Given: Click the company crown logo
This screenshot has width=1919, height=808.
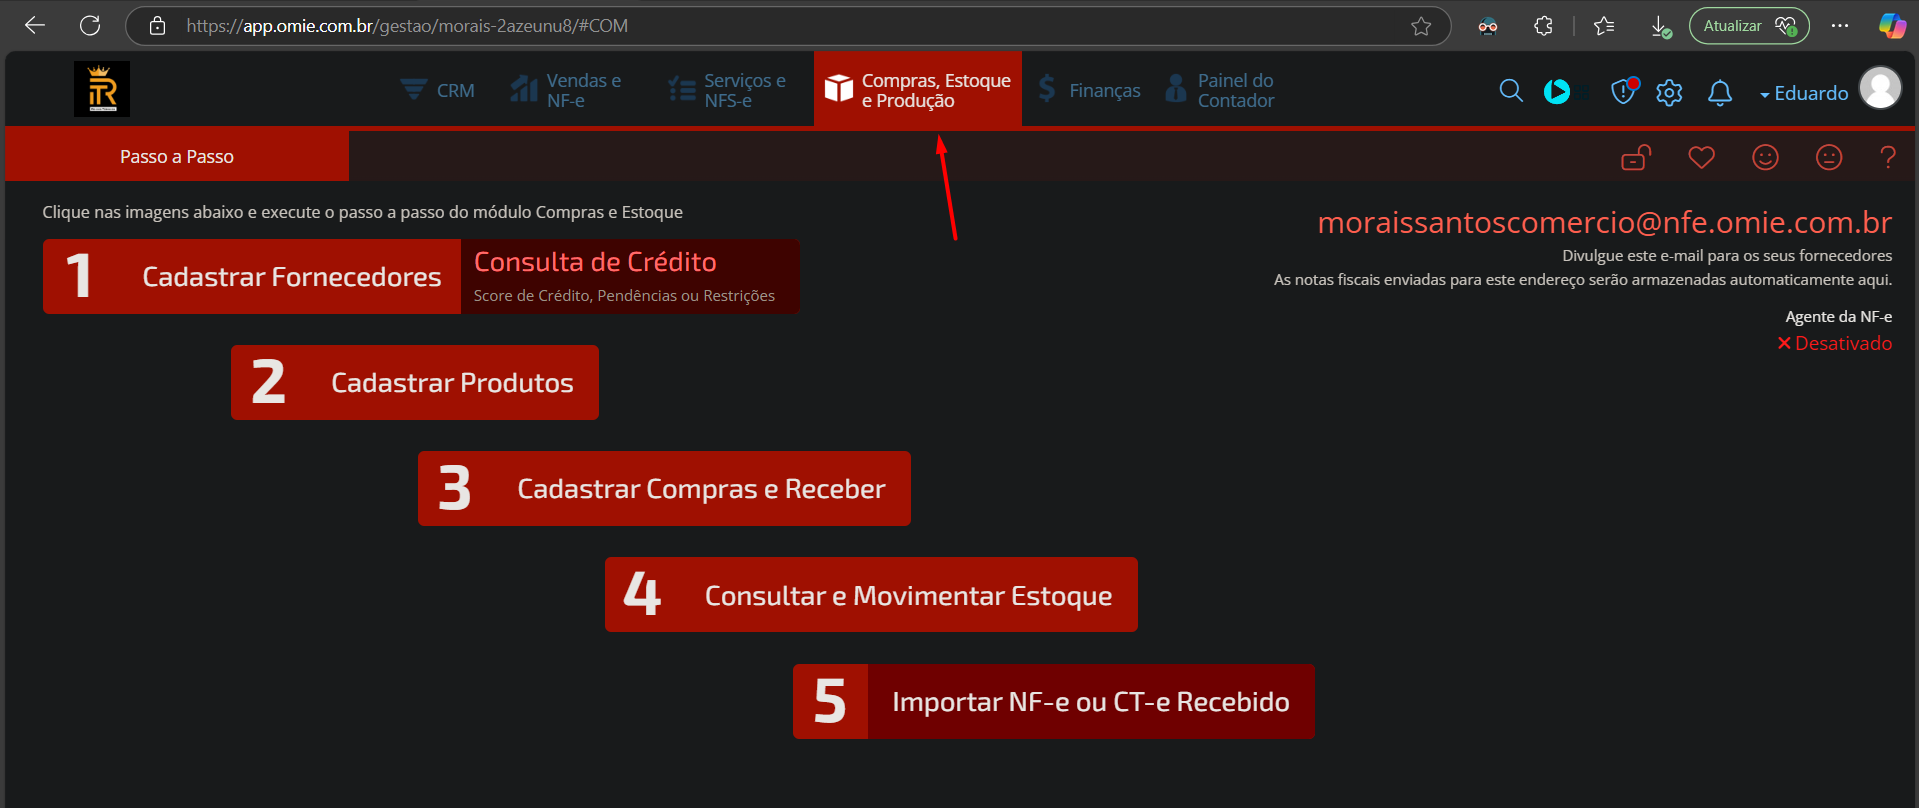Looking at the screenshot, I should click(x=102, y=89).
